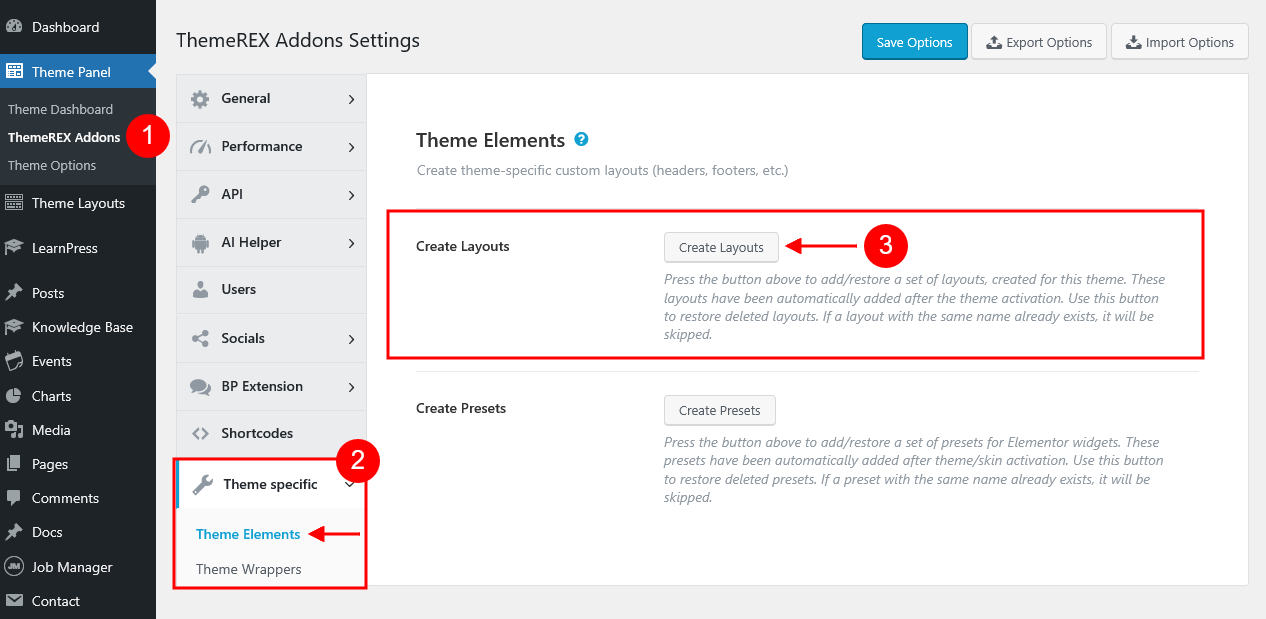The image size is (1266, 619).
Task: Open the help icon beside Theme Elements
Action: point(581,140)
